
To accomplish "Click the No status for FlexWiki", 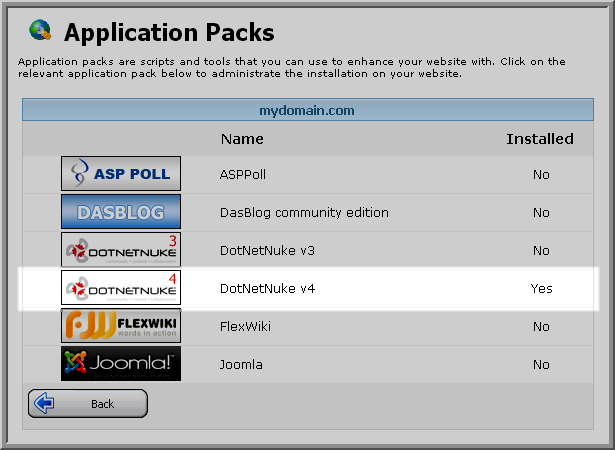I will pyautogui.click(x=541, y=327).
